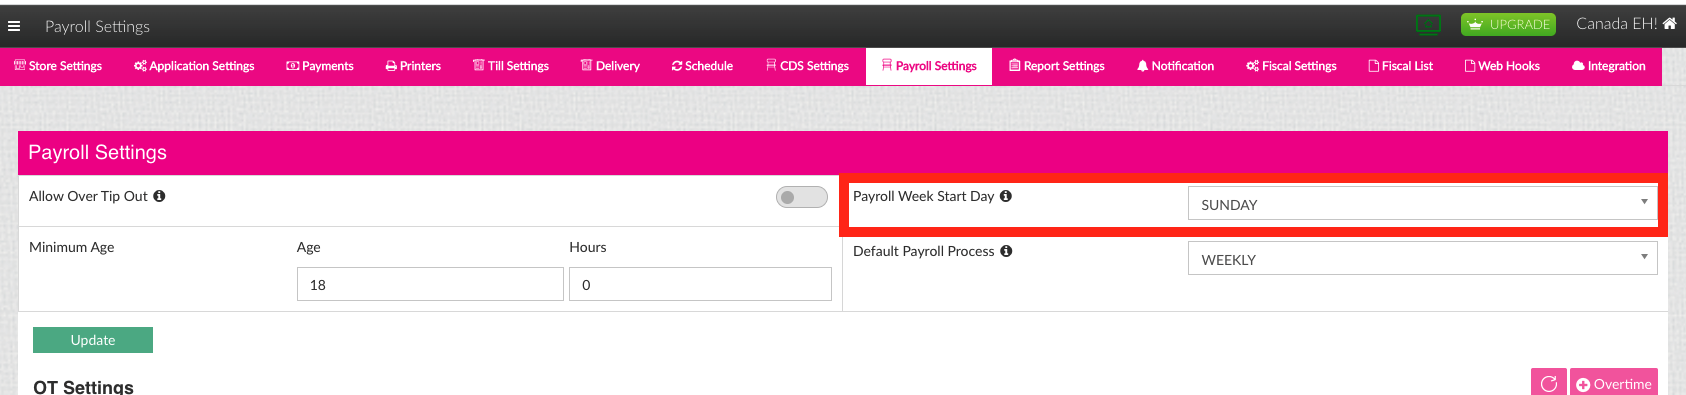Toggle the Allow Over Tip Out switch
This screenshot has height=395, width=1686.
[802, 197]
